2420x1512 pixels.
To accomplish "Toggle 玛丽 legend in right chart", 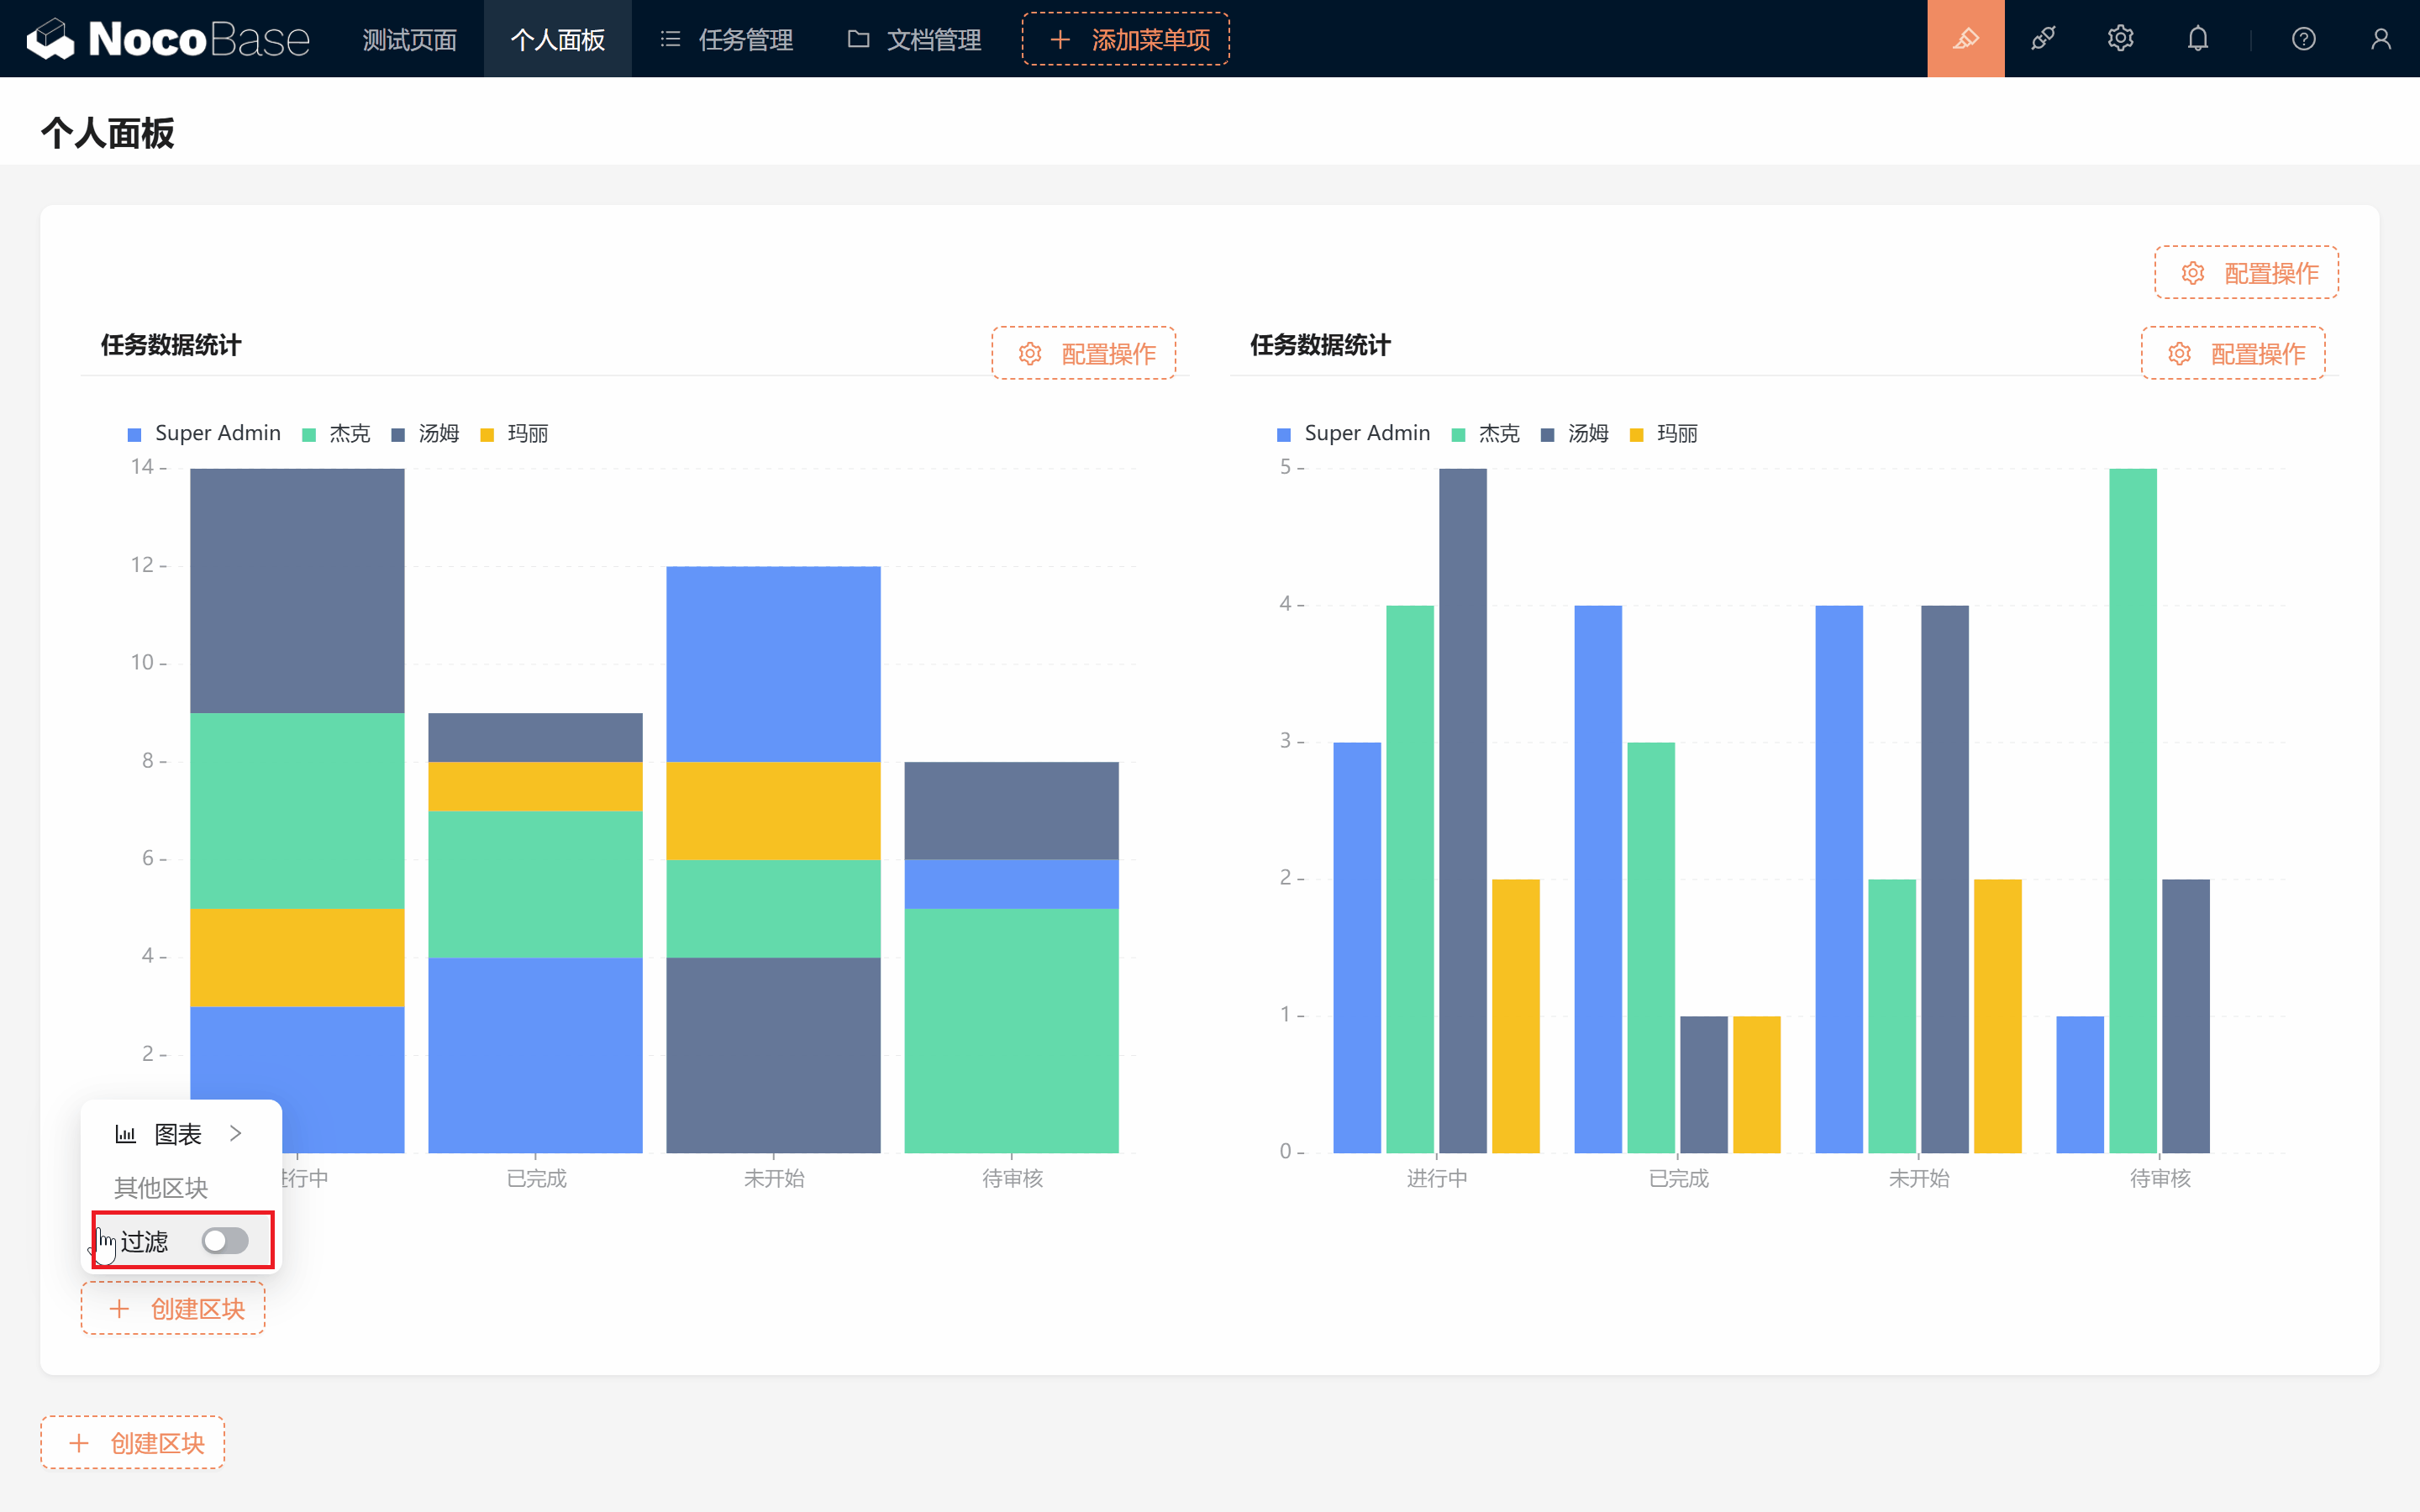I will click(x=1664, y=433).
